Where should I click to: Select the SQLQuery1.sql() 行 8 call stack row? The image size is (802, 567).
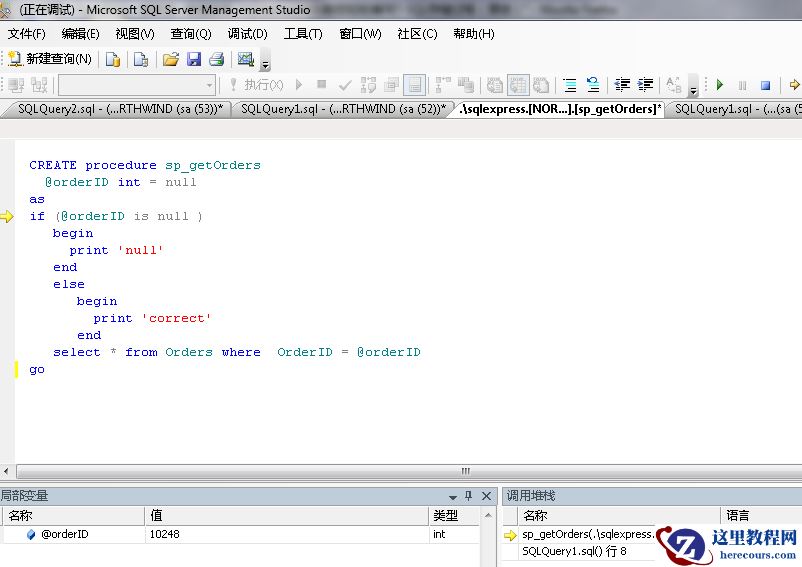pyautogui.click(x=574, y=551)
